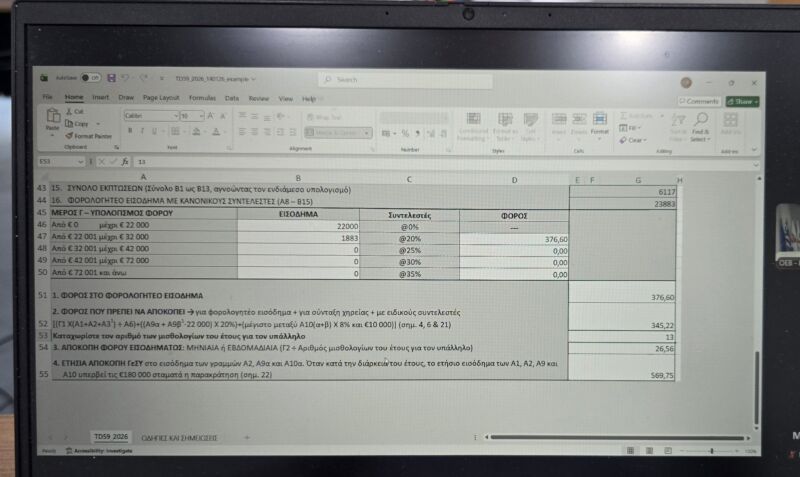Open the Comments button

pos(700,101)
